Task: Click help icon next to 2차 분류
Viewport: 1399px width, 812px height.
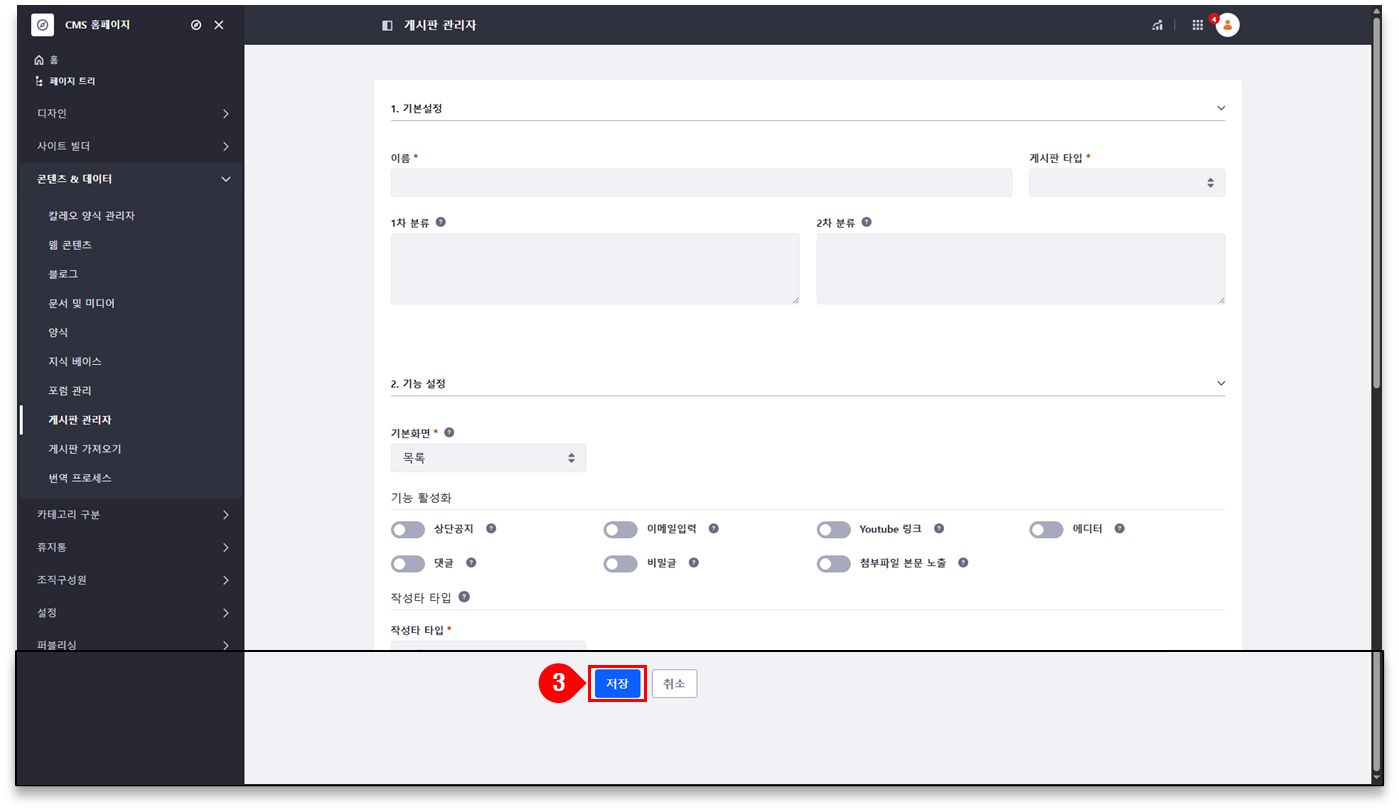Action: pos(866,222)
